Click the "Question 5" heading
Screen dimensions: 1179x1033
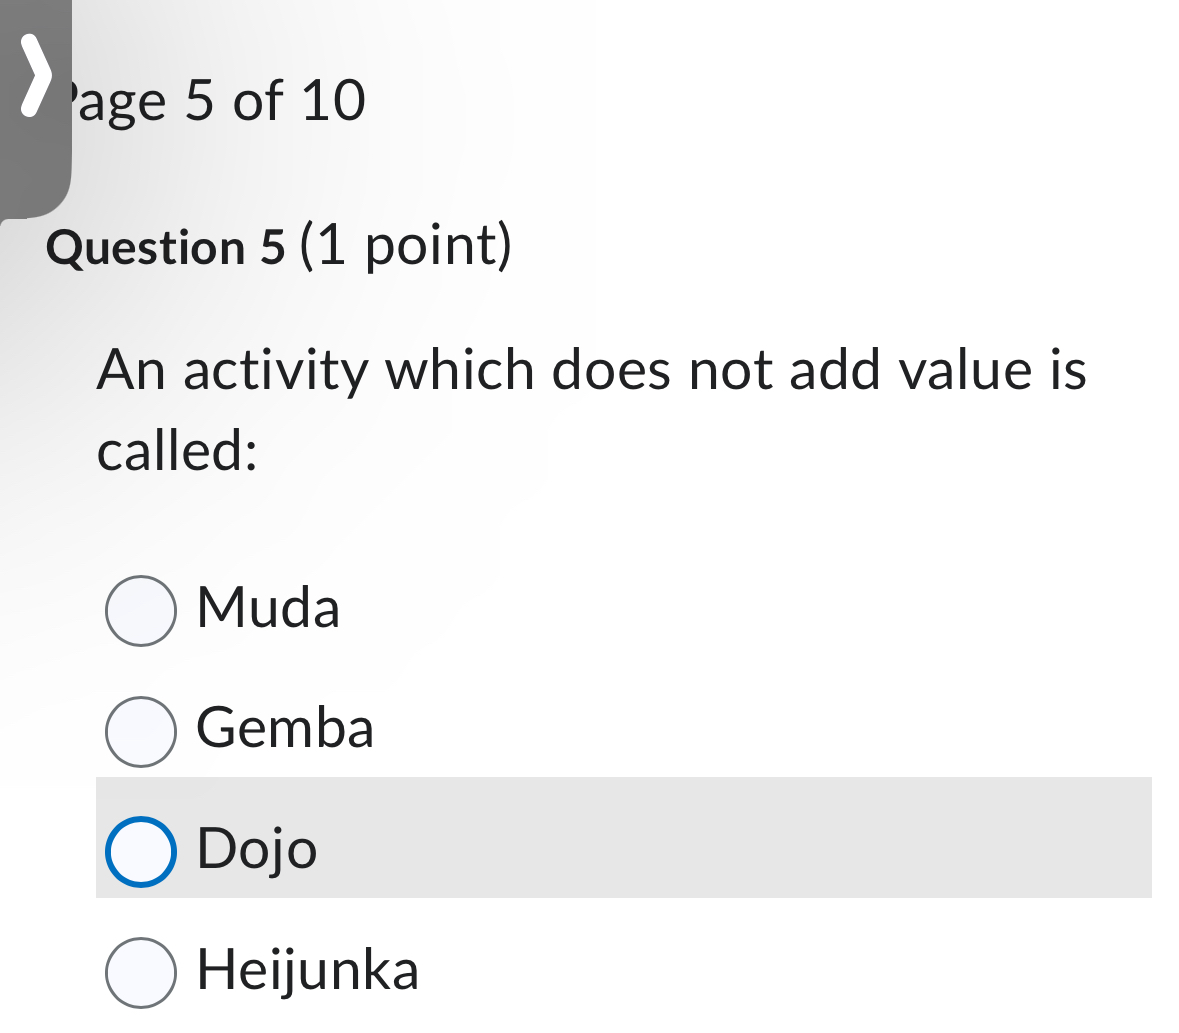[x=166, y=247]
